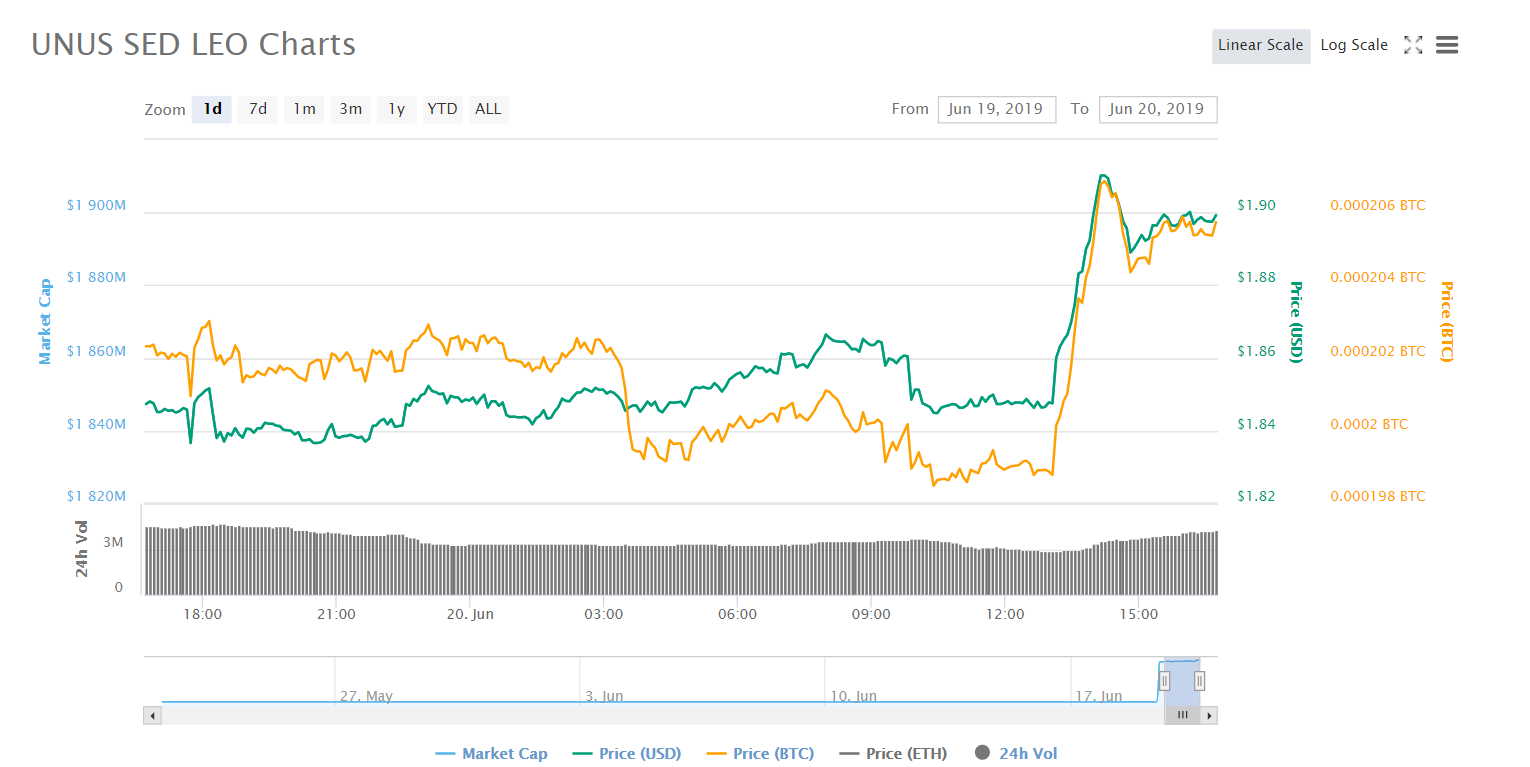Click the 20. Jun time axis label

tap(470, 615)
